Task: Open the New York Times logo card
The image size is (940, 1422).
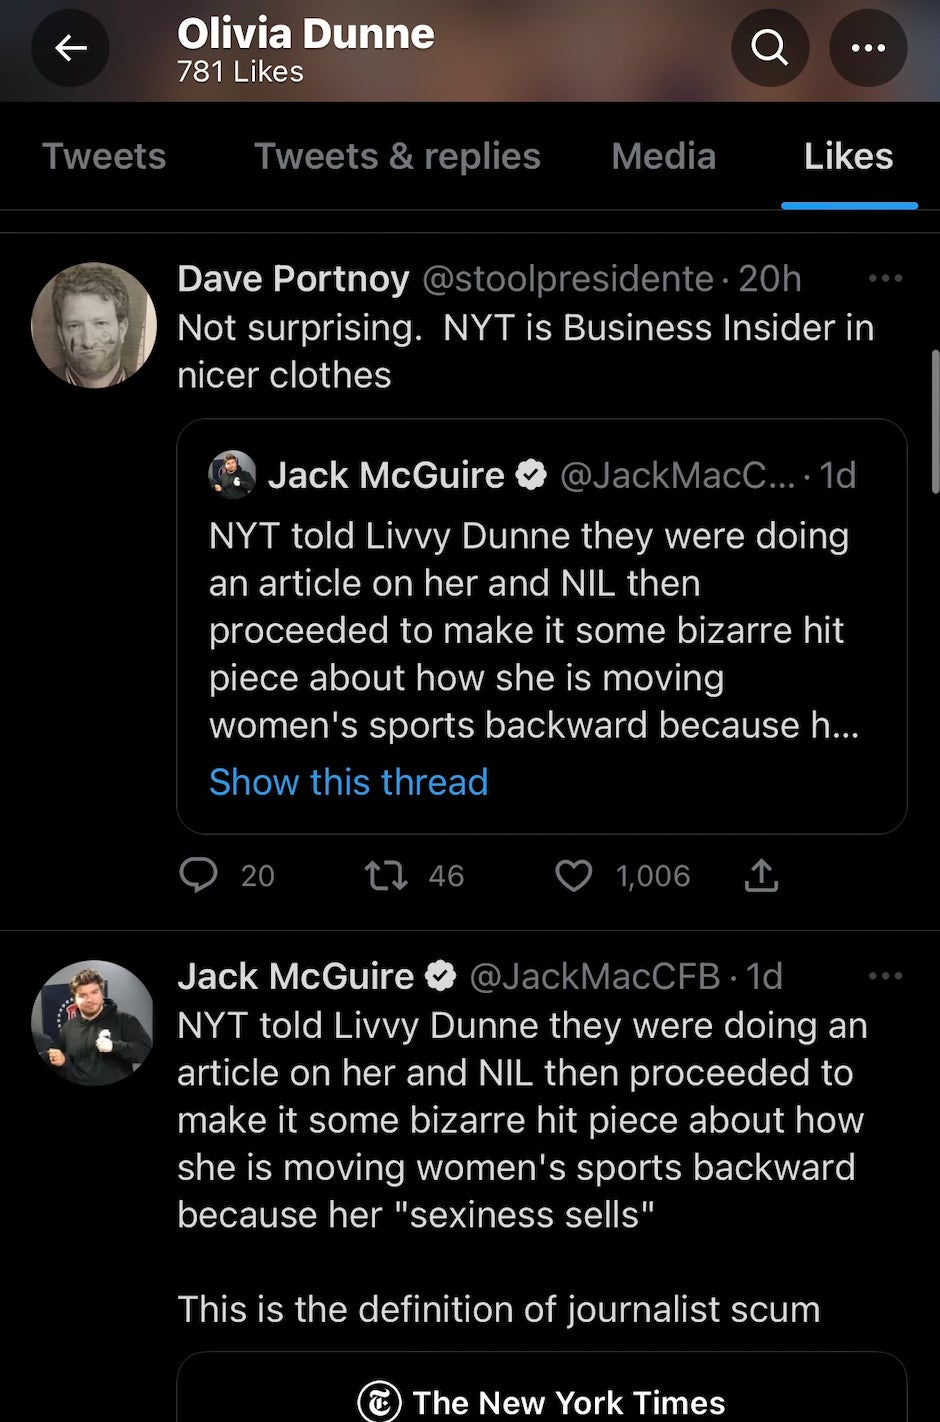Action: 542,1400
